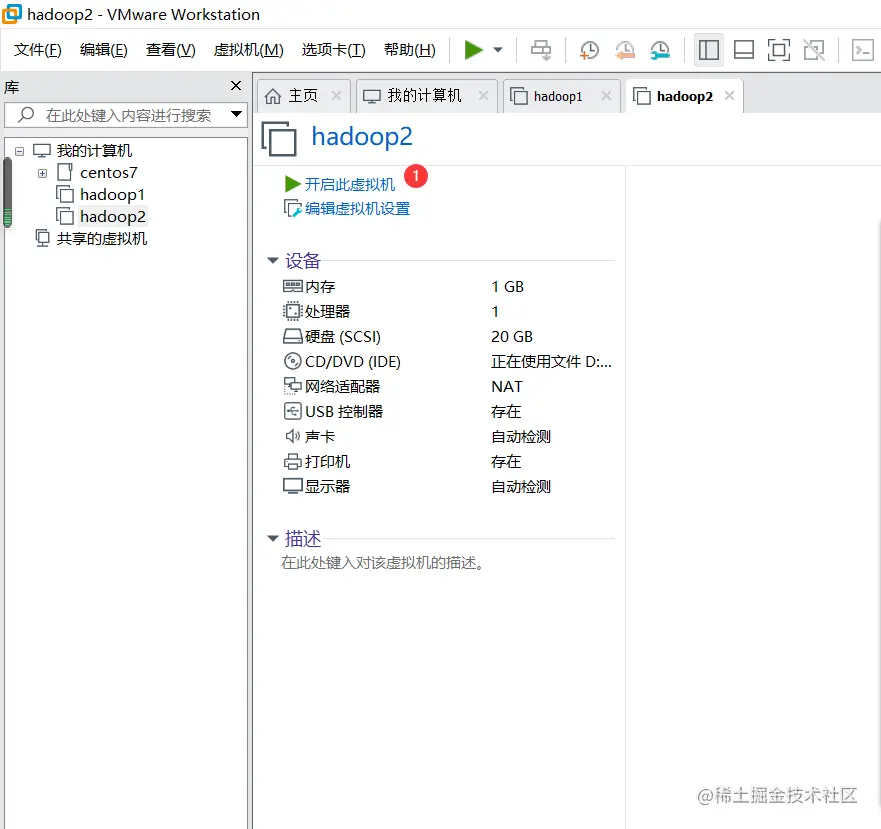
Task: Switch to the 主页 tab
Action: 303,96
